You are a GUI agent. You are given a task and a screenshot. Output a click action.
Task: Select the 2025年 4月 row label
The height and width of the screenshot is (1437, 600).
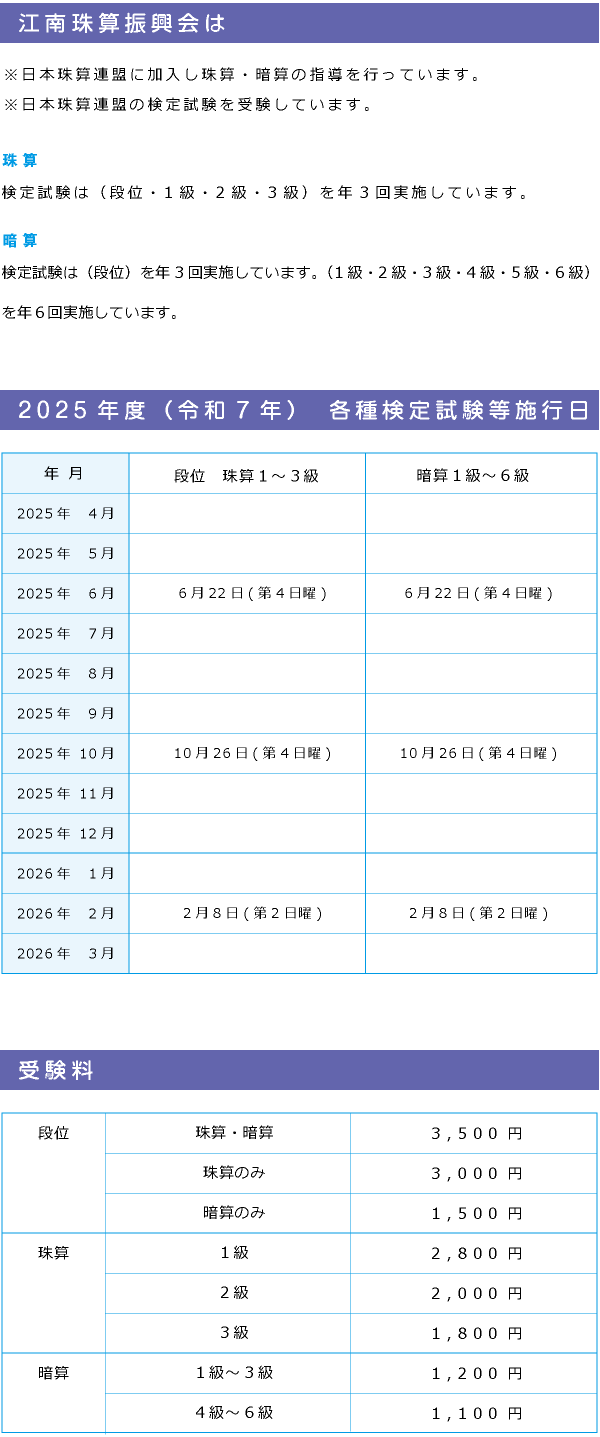click(65, 513)
